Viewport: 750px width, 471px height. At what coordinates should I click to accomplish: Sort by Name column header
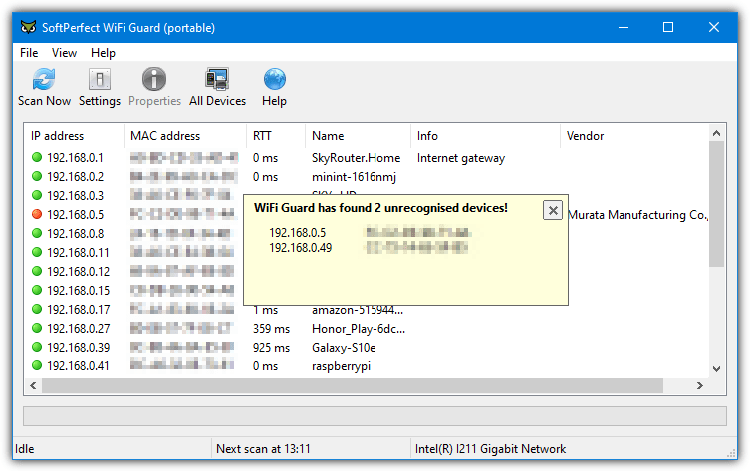coord(358,136)
